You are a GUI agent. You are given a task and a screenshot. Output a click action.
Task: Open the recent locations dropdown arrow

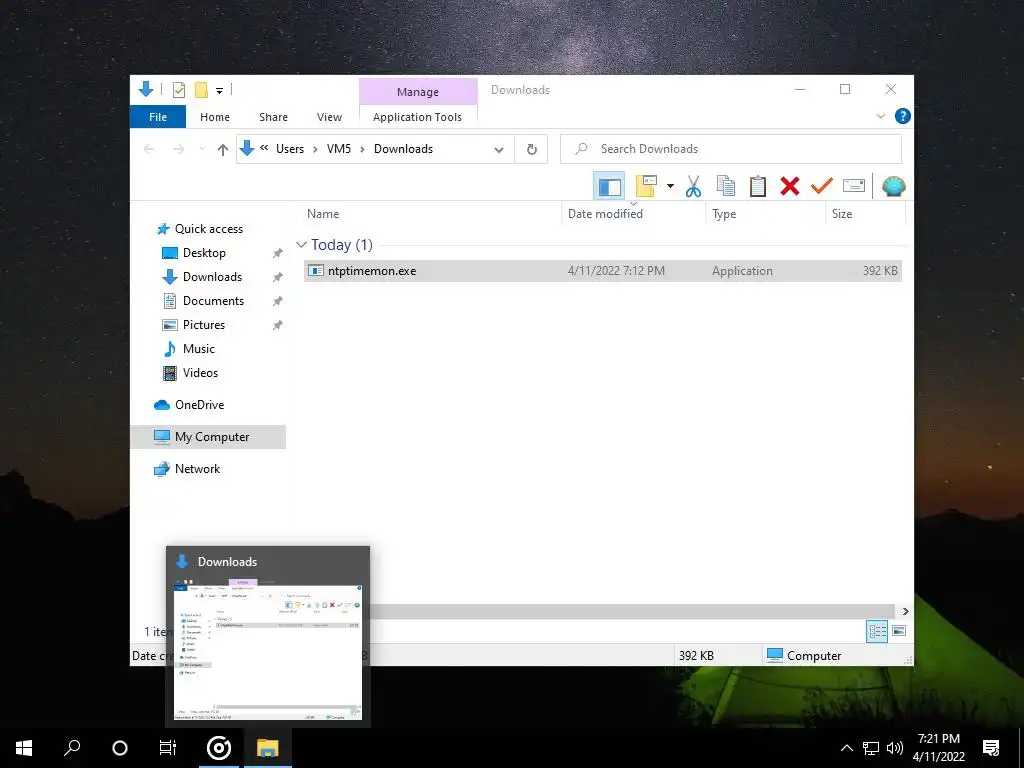coord(202,150)
